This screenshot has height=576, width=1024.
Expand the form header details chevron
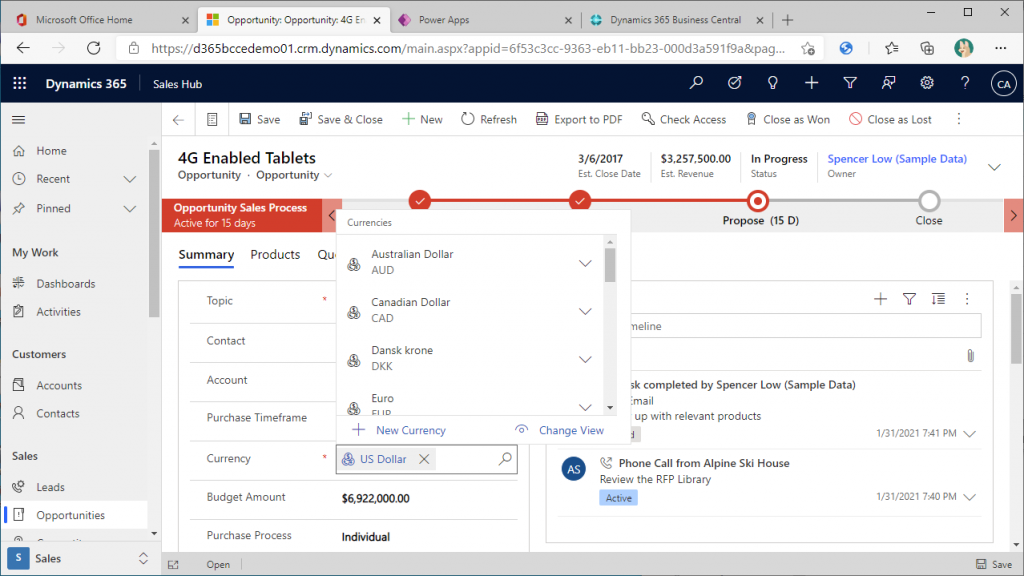pos(994,167)
